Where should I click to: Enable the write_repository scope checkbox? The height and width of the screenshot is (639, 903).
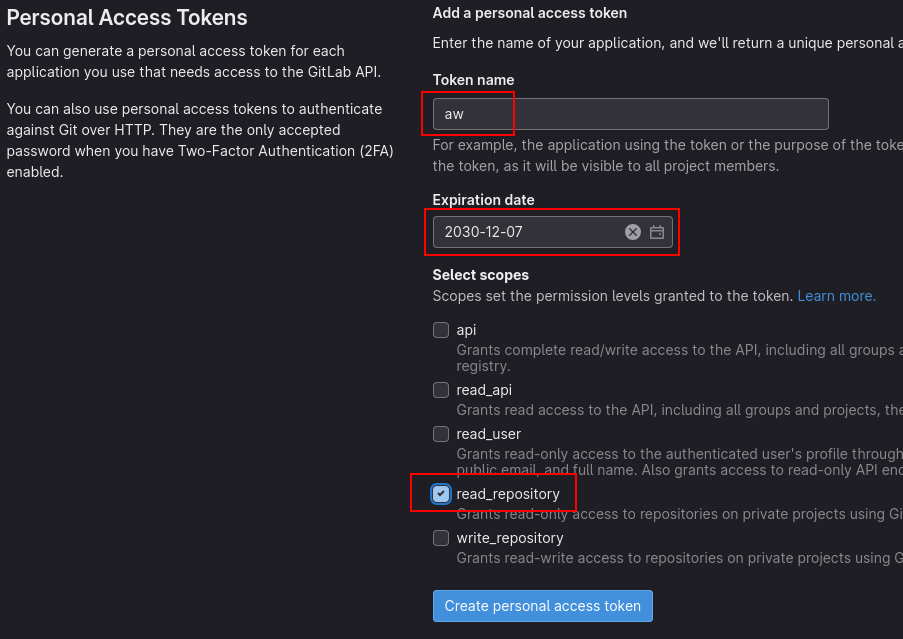coord(441,538)
